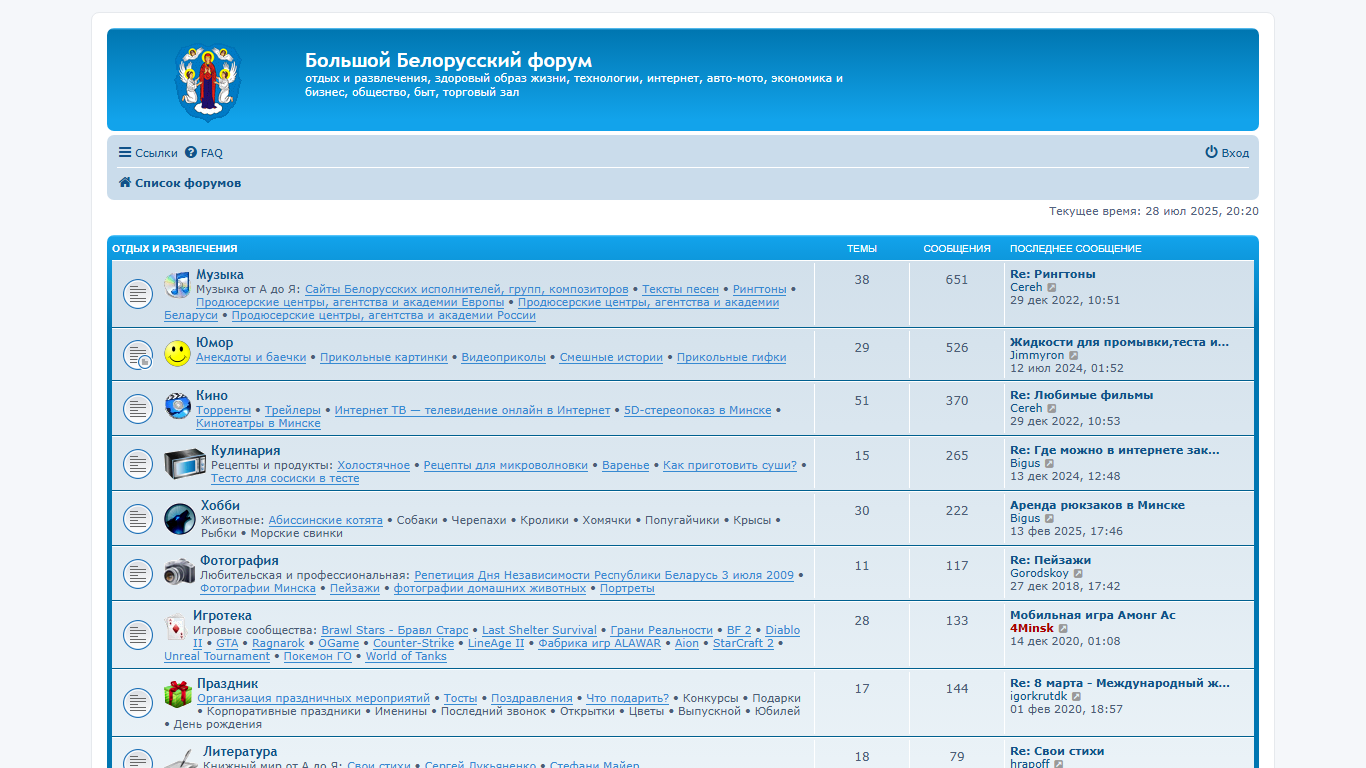Open the Юмор forum

point(215,343)
